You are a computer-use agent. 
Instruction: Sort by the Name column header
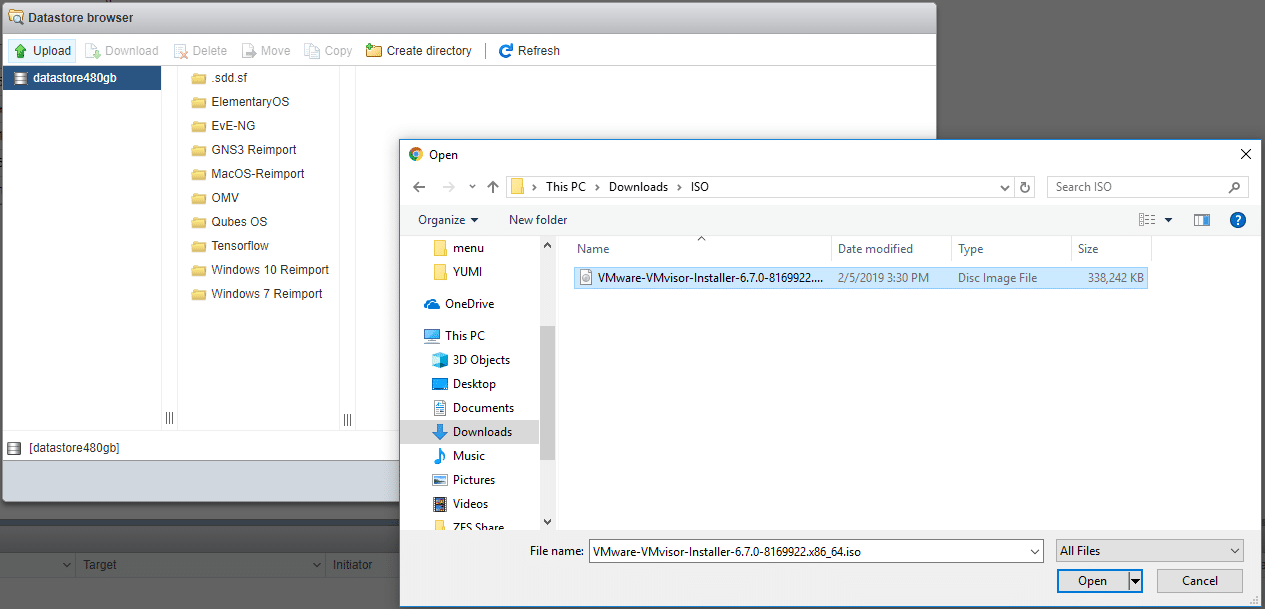(702, 249)
